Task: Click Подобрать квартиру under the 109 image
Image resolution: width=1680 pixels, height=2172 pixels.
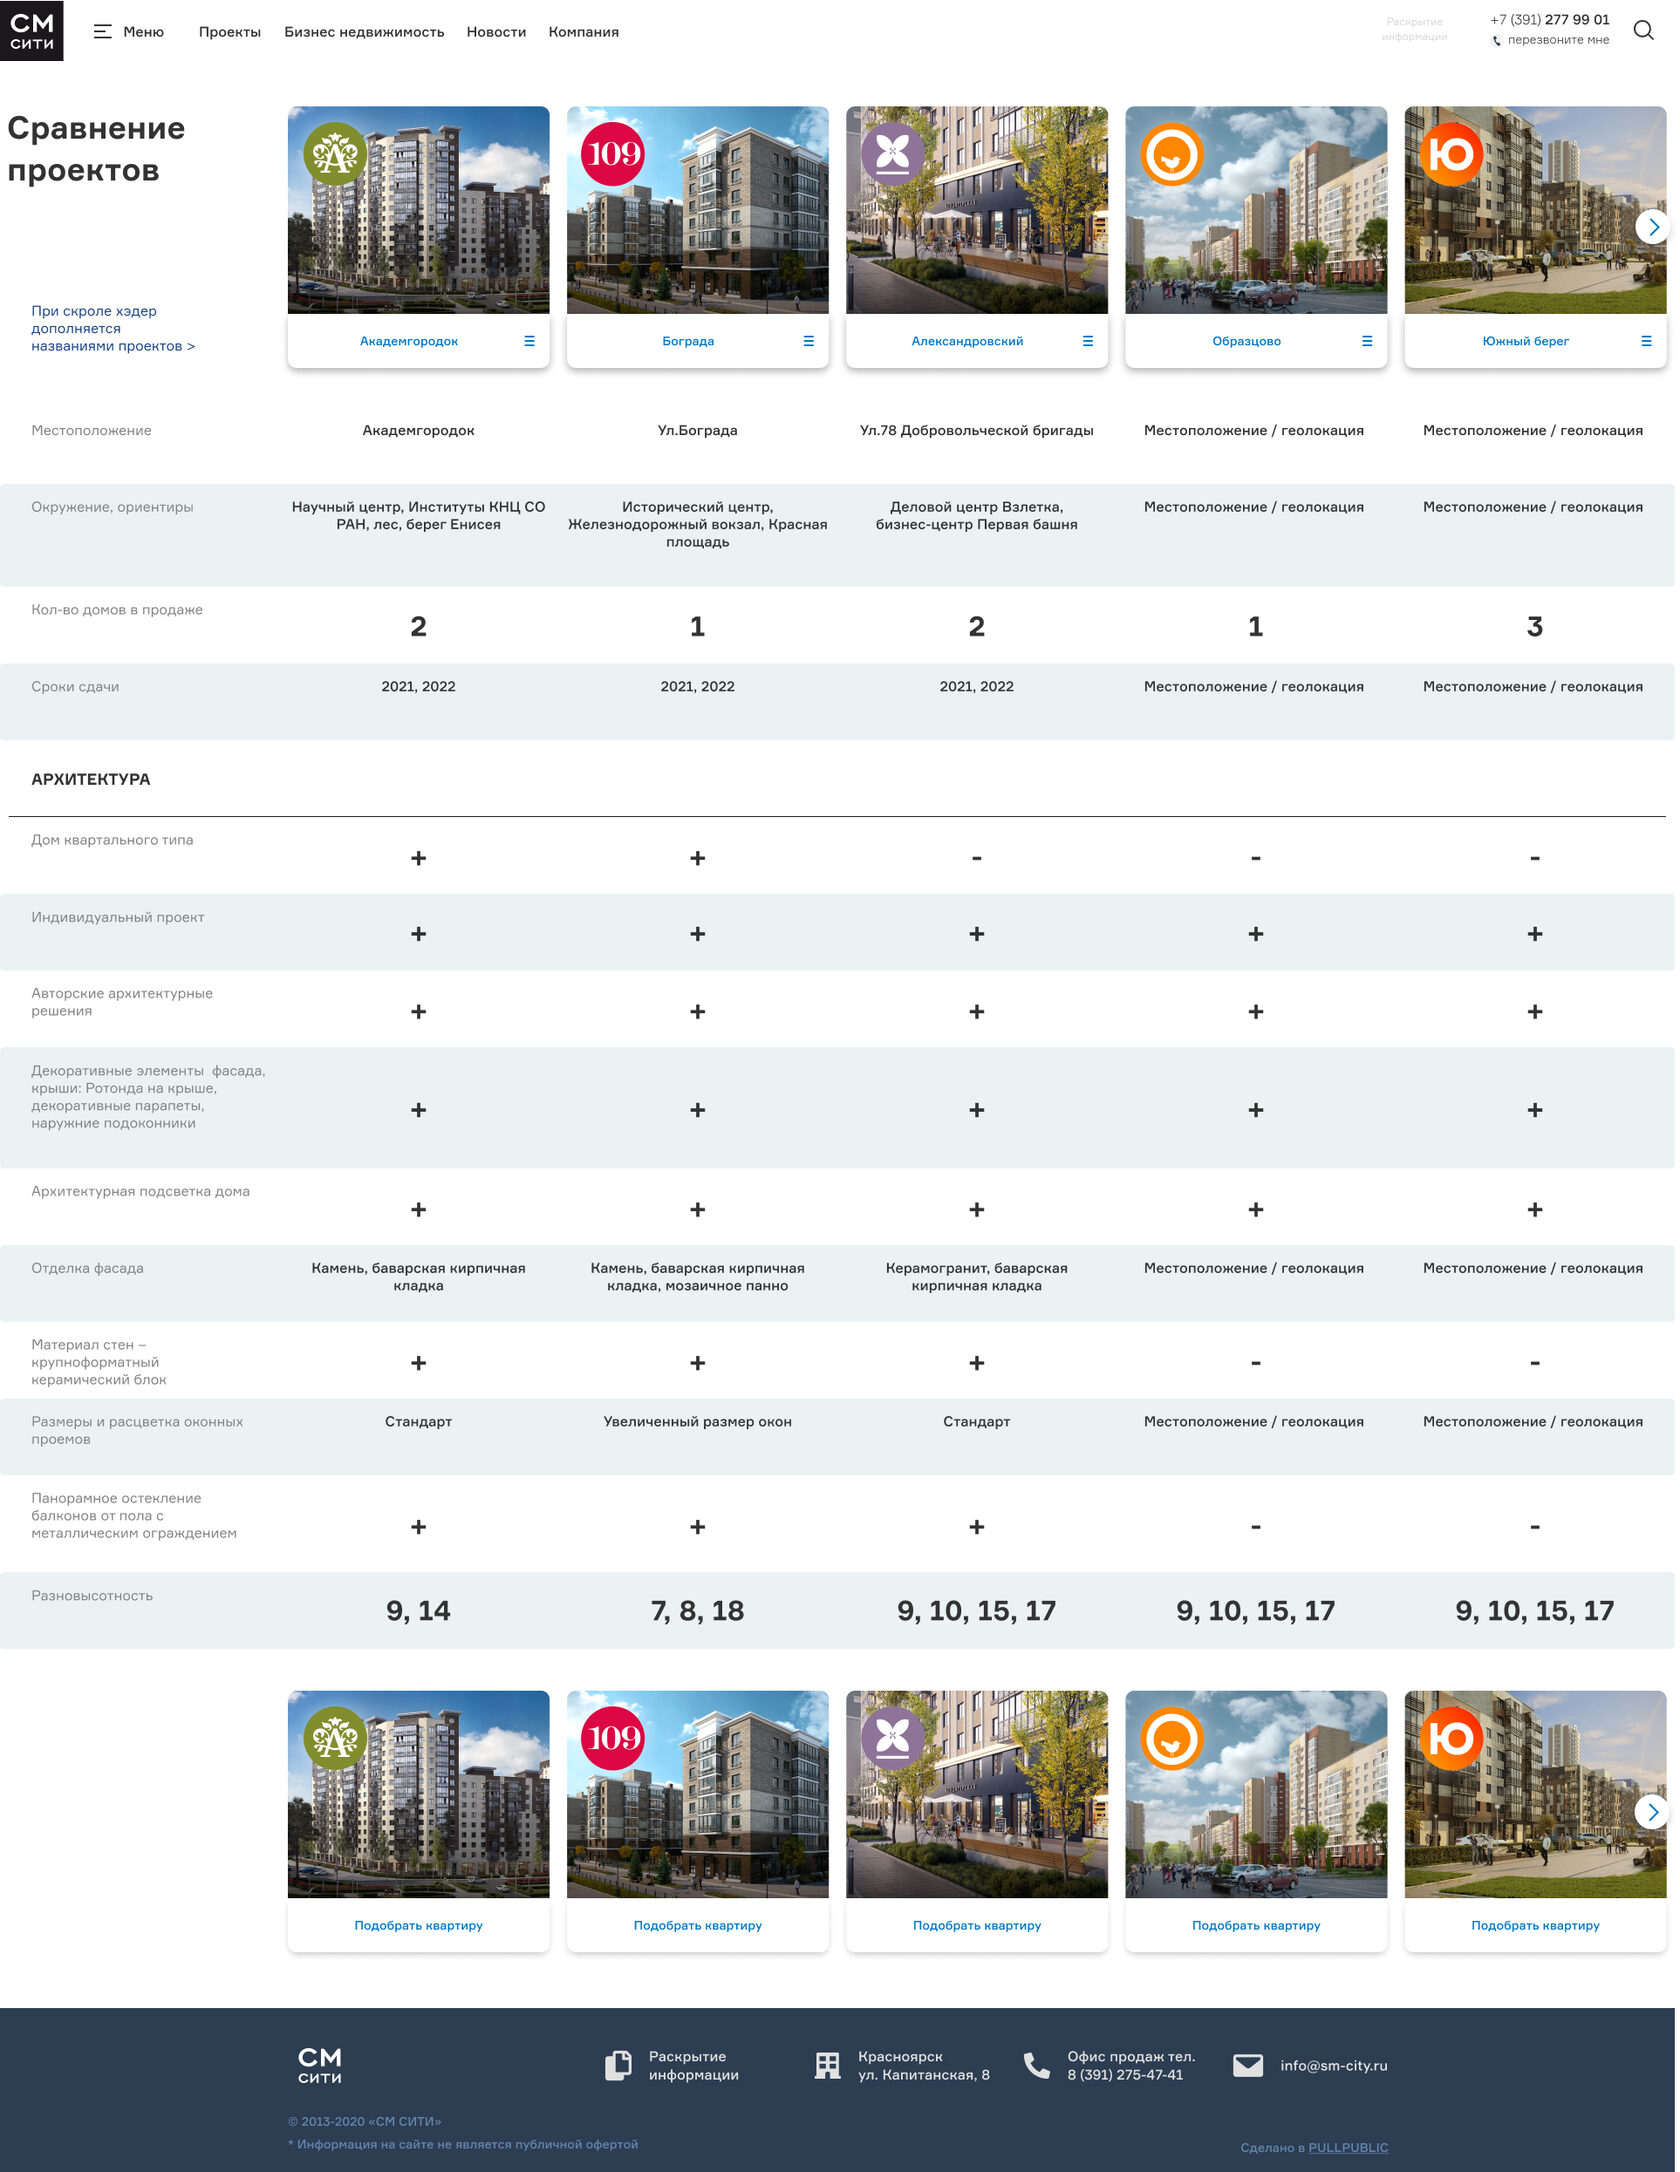Action: (697, 1925)
